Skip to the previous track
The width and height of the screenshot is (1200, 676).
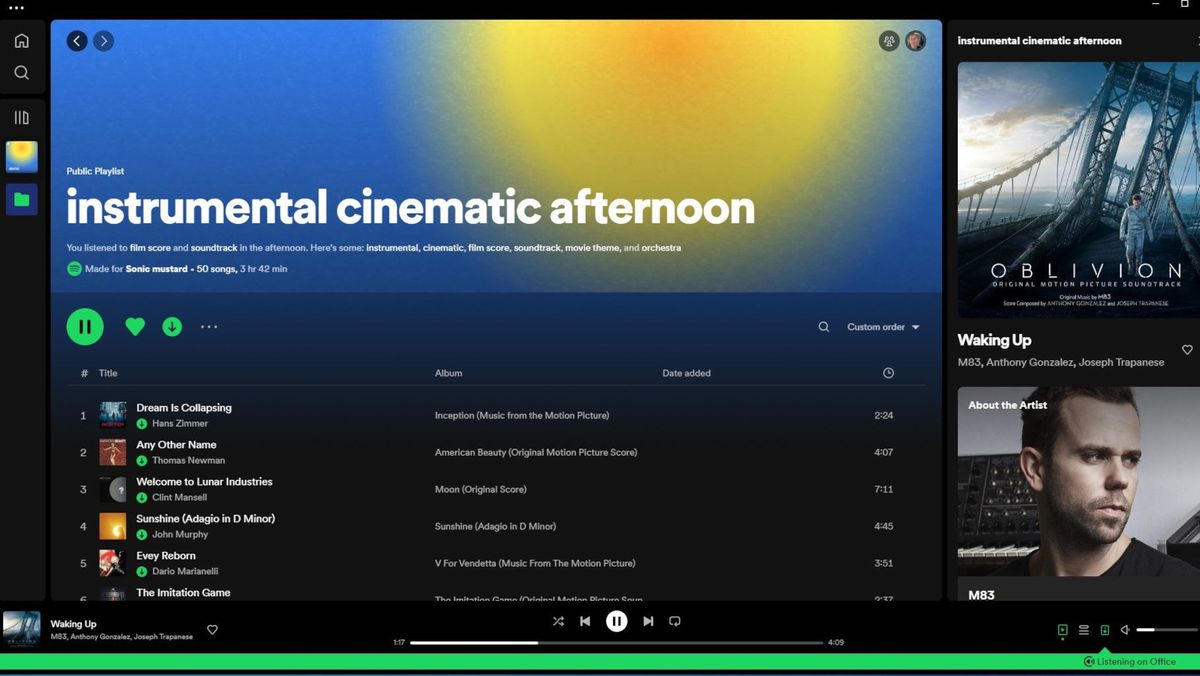click(x=585, y=621)
